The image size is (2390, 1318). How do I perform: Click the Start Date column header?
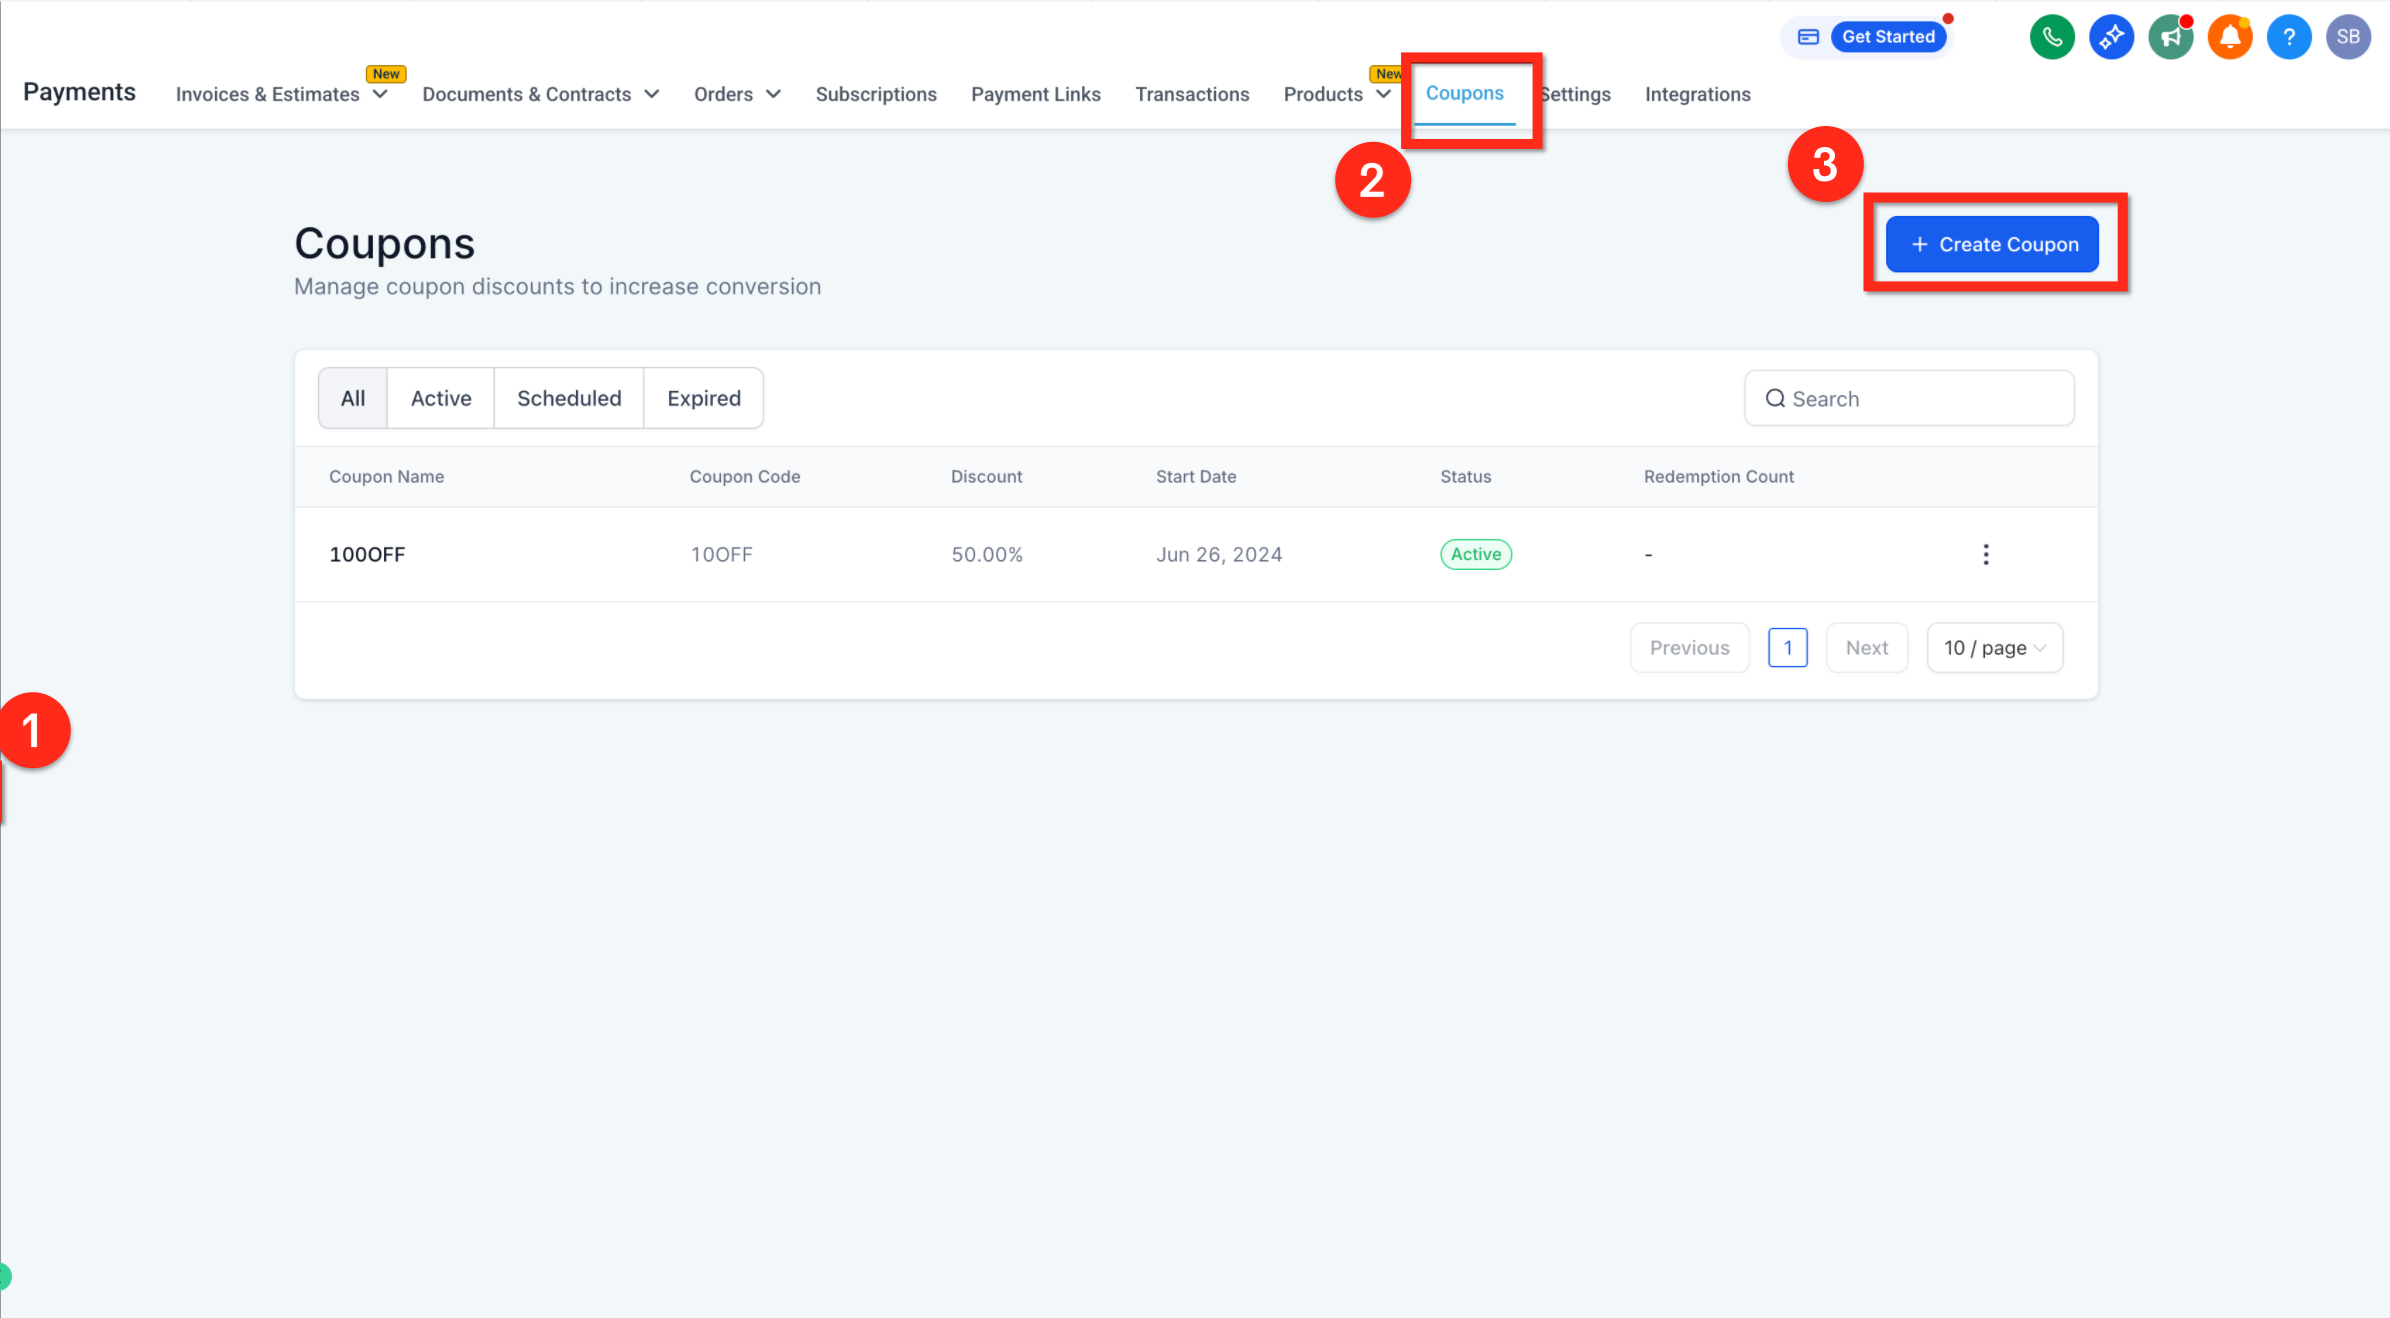point(1196,477)
